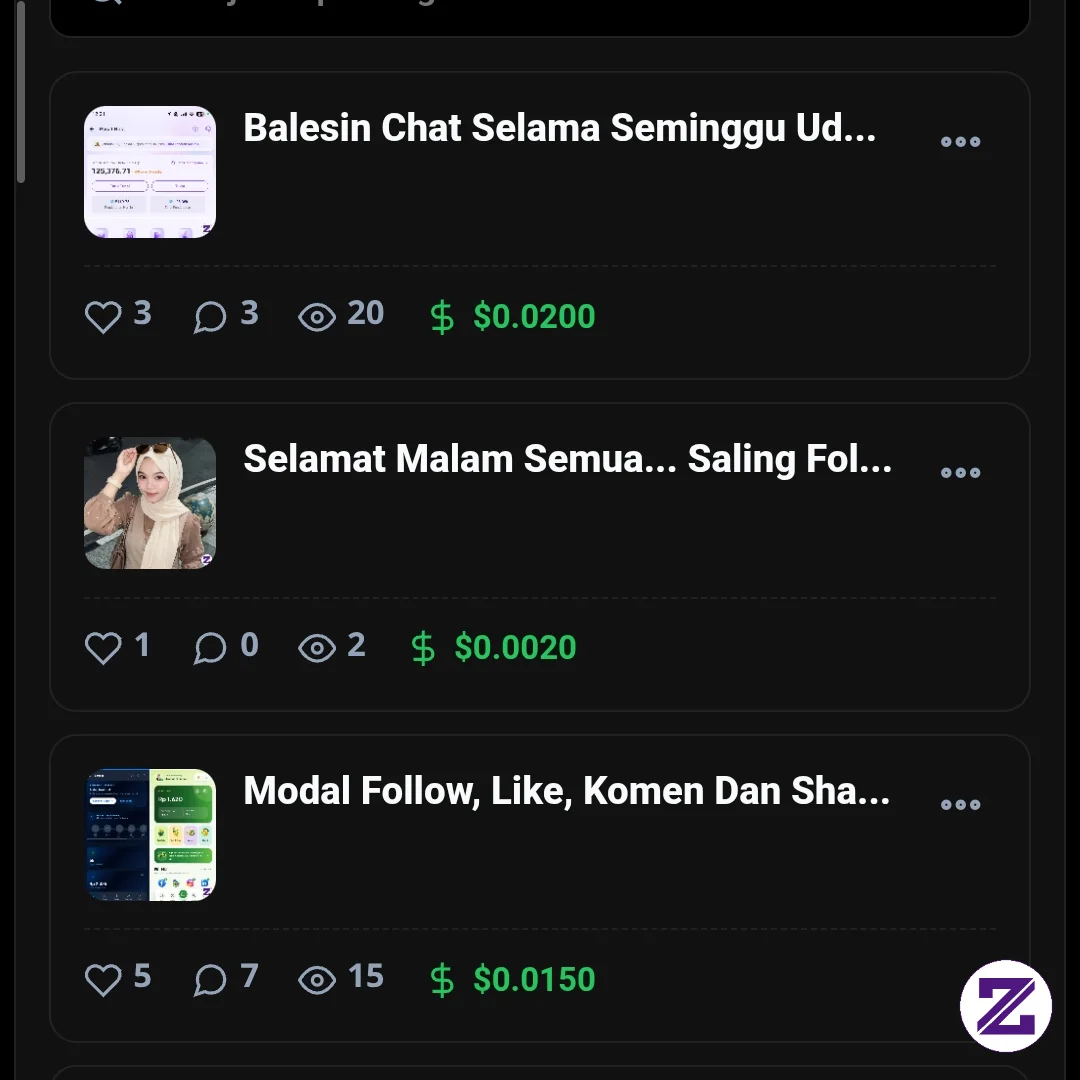Like the Modal Follow, Like, Komen post
The height and width of the screenshot is (1080, 1080).
pos(103,979)
